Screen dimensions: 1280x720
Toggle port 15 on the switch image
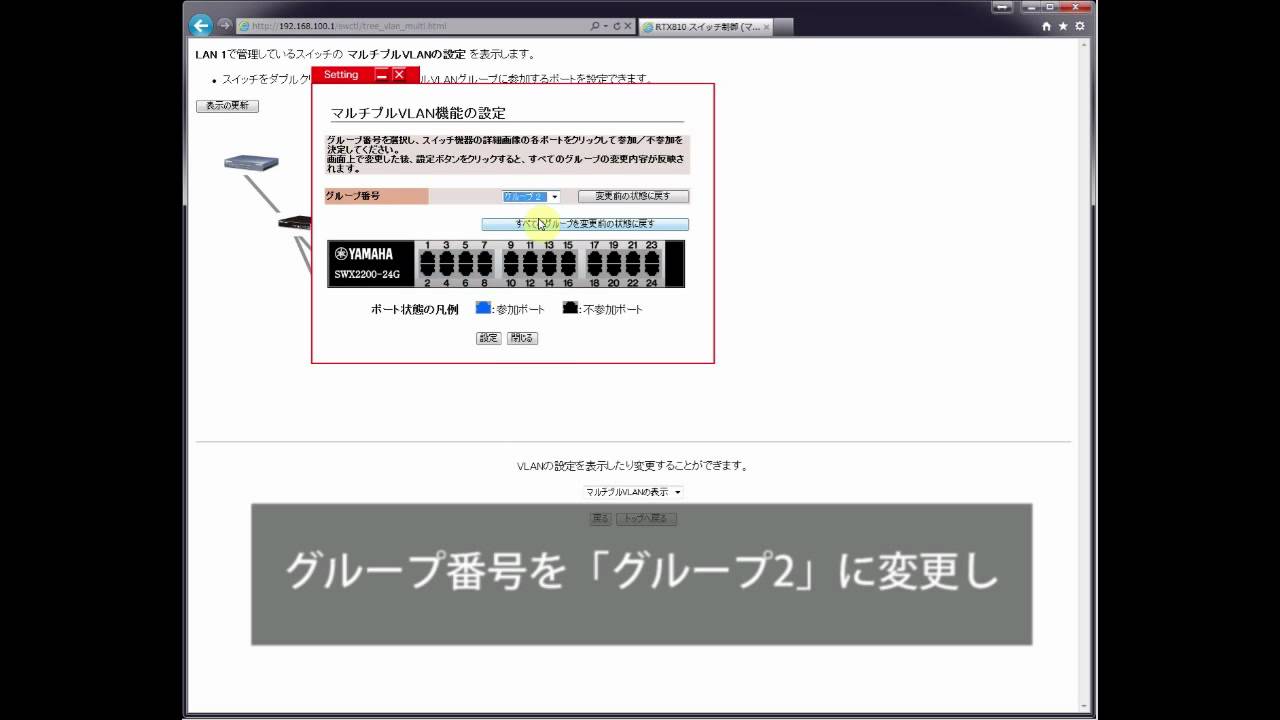coord(568,257)
